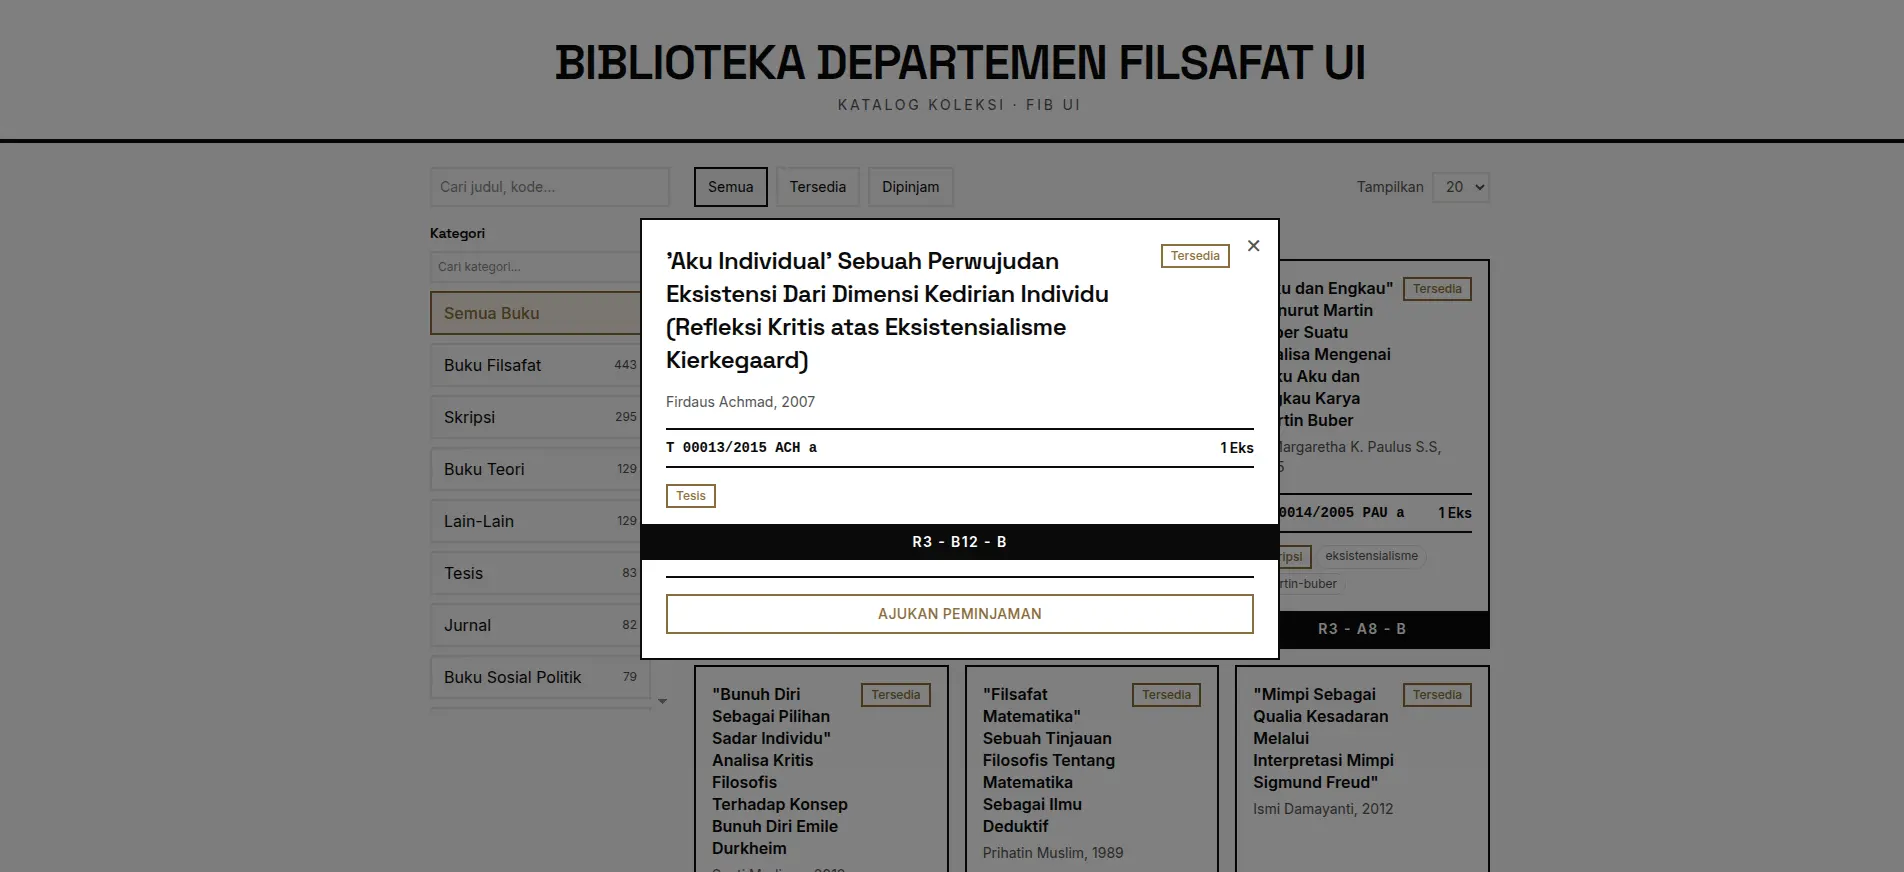The image size is (1904, 872).
Task: Close the book detail dialog
Action: click(1253, 246)
